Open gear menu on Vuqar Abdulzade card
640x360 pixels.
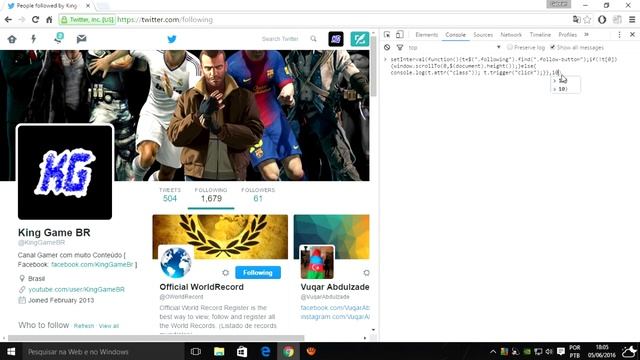tap(366, 273)
